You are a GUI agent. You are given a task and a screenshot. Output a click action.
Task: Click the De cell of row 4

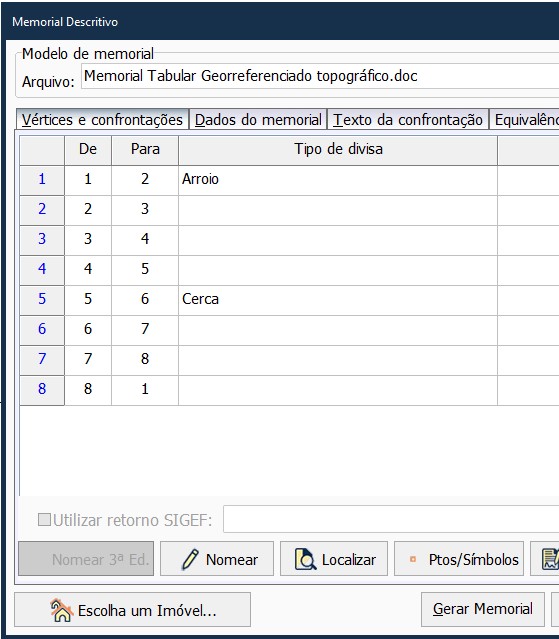click(88, 269)
